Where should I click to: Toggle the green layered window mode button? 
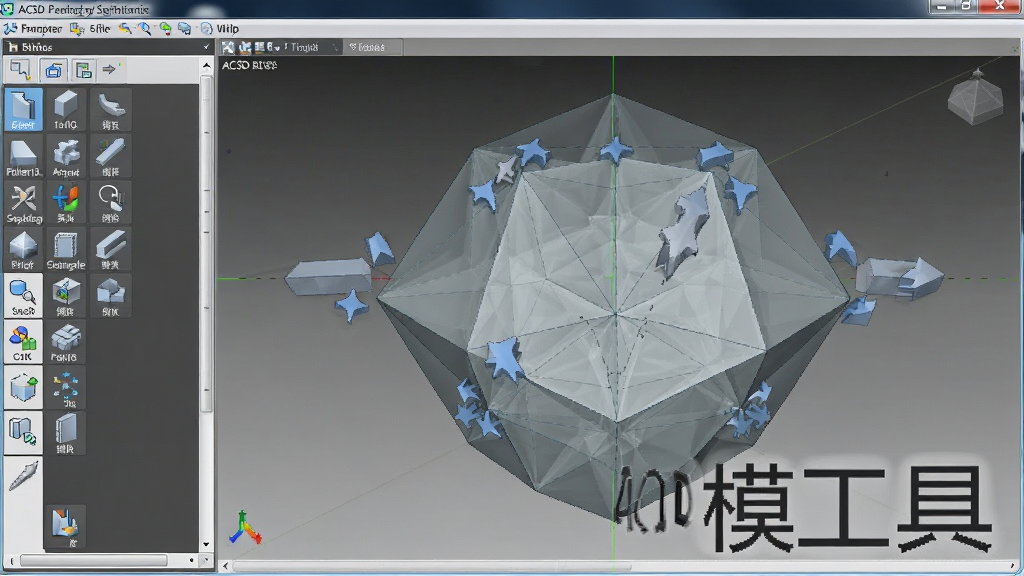(83, 69)
